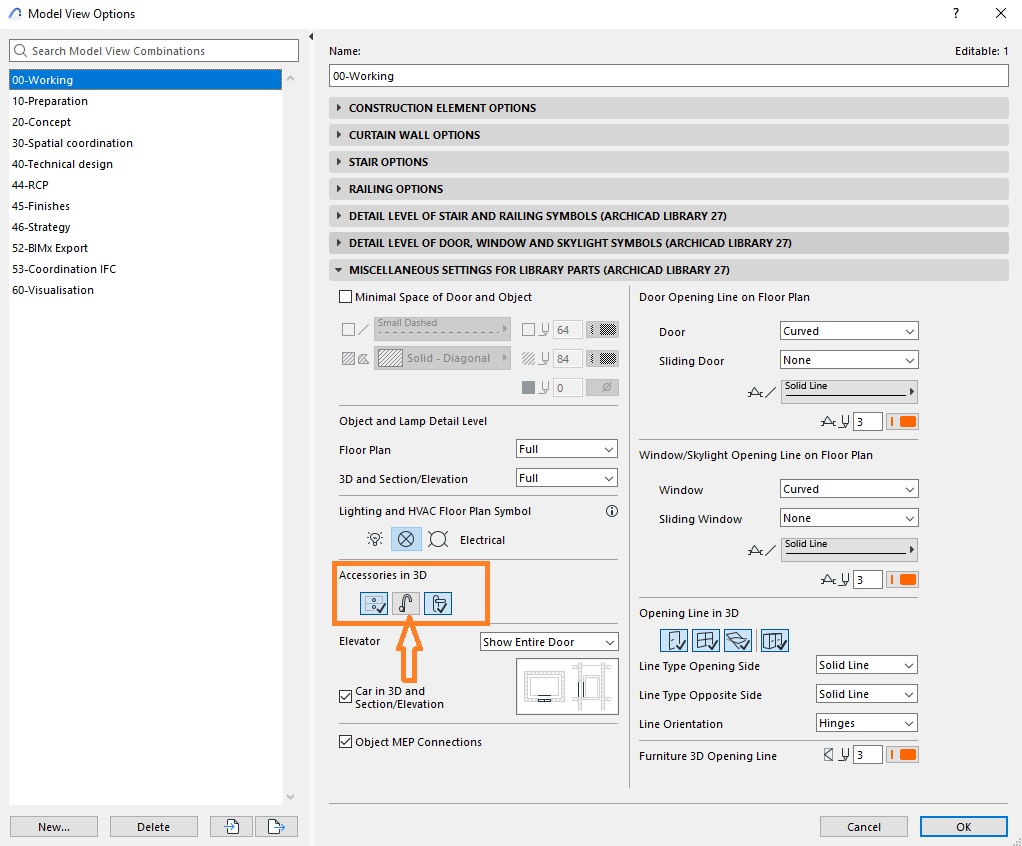Click the Delete button

pyautogui.click(x=154, y=826)
